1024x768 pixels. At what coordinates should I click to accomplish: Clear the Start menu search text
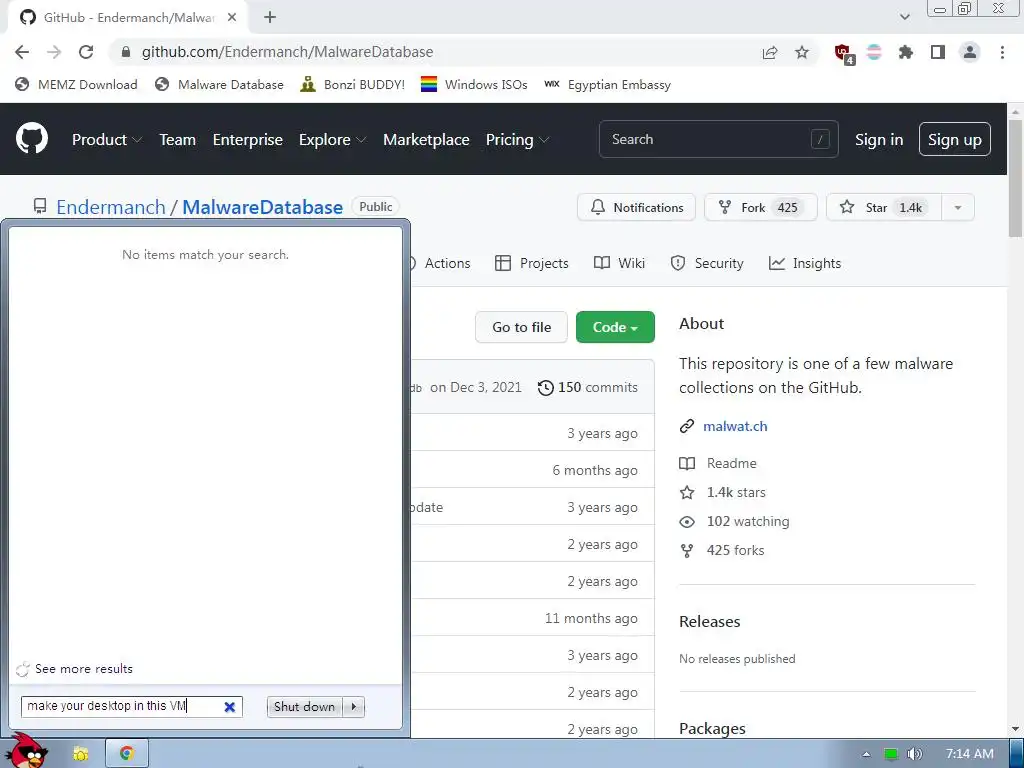[229, 707]
